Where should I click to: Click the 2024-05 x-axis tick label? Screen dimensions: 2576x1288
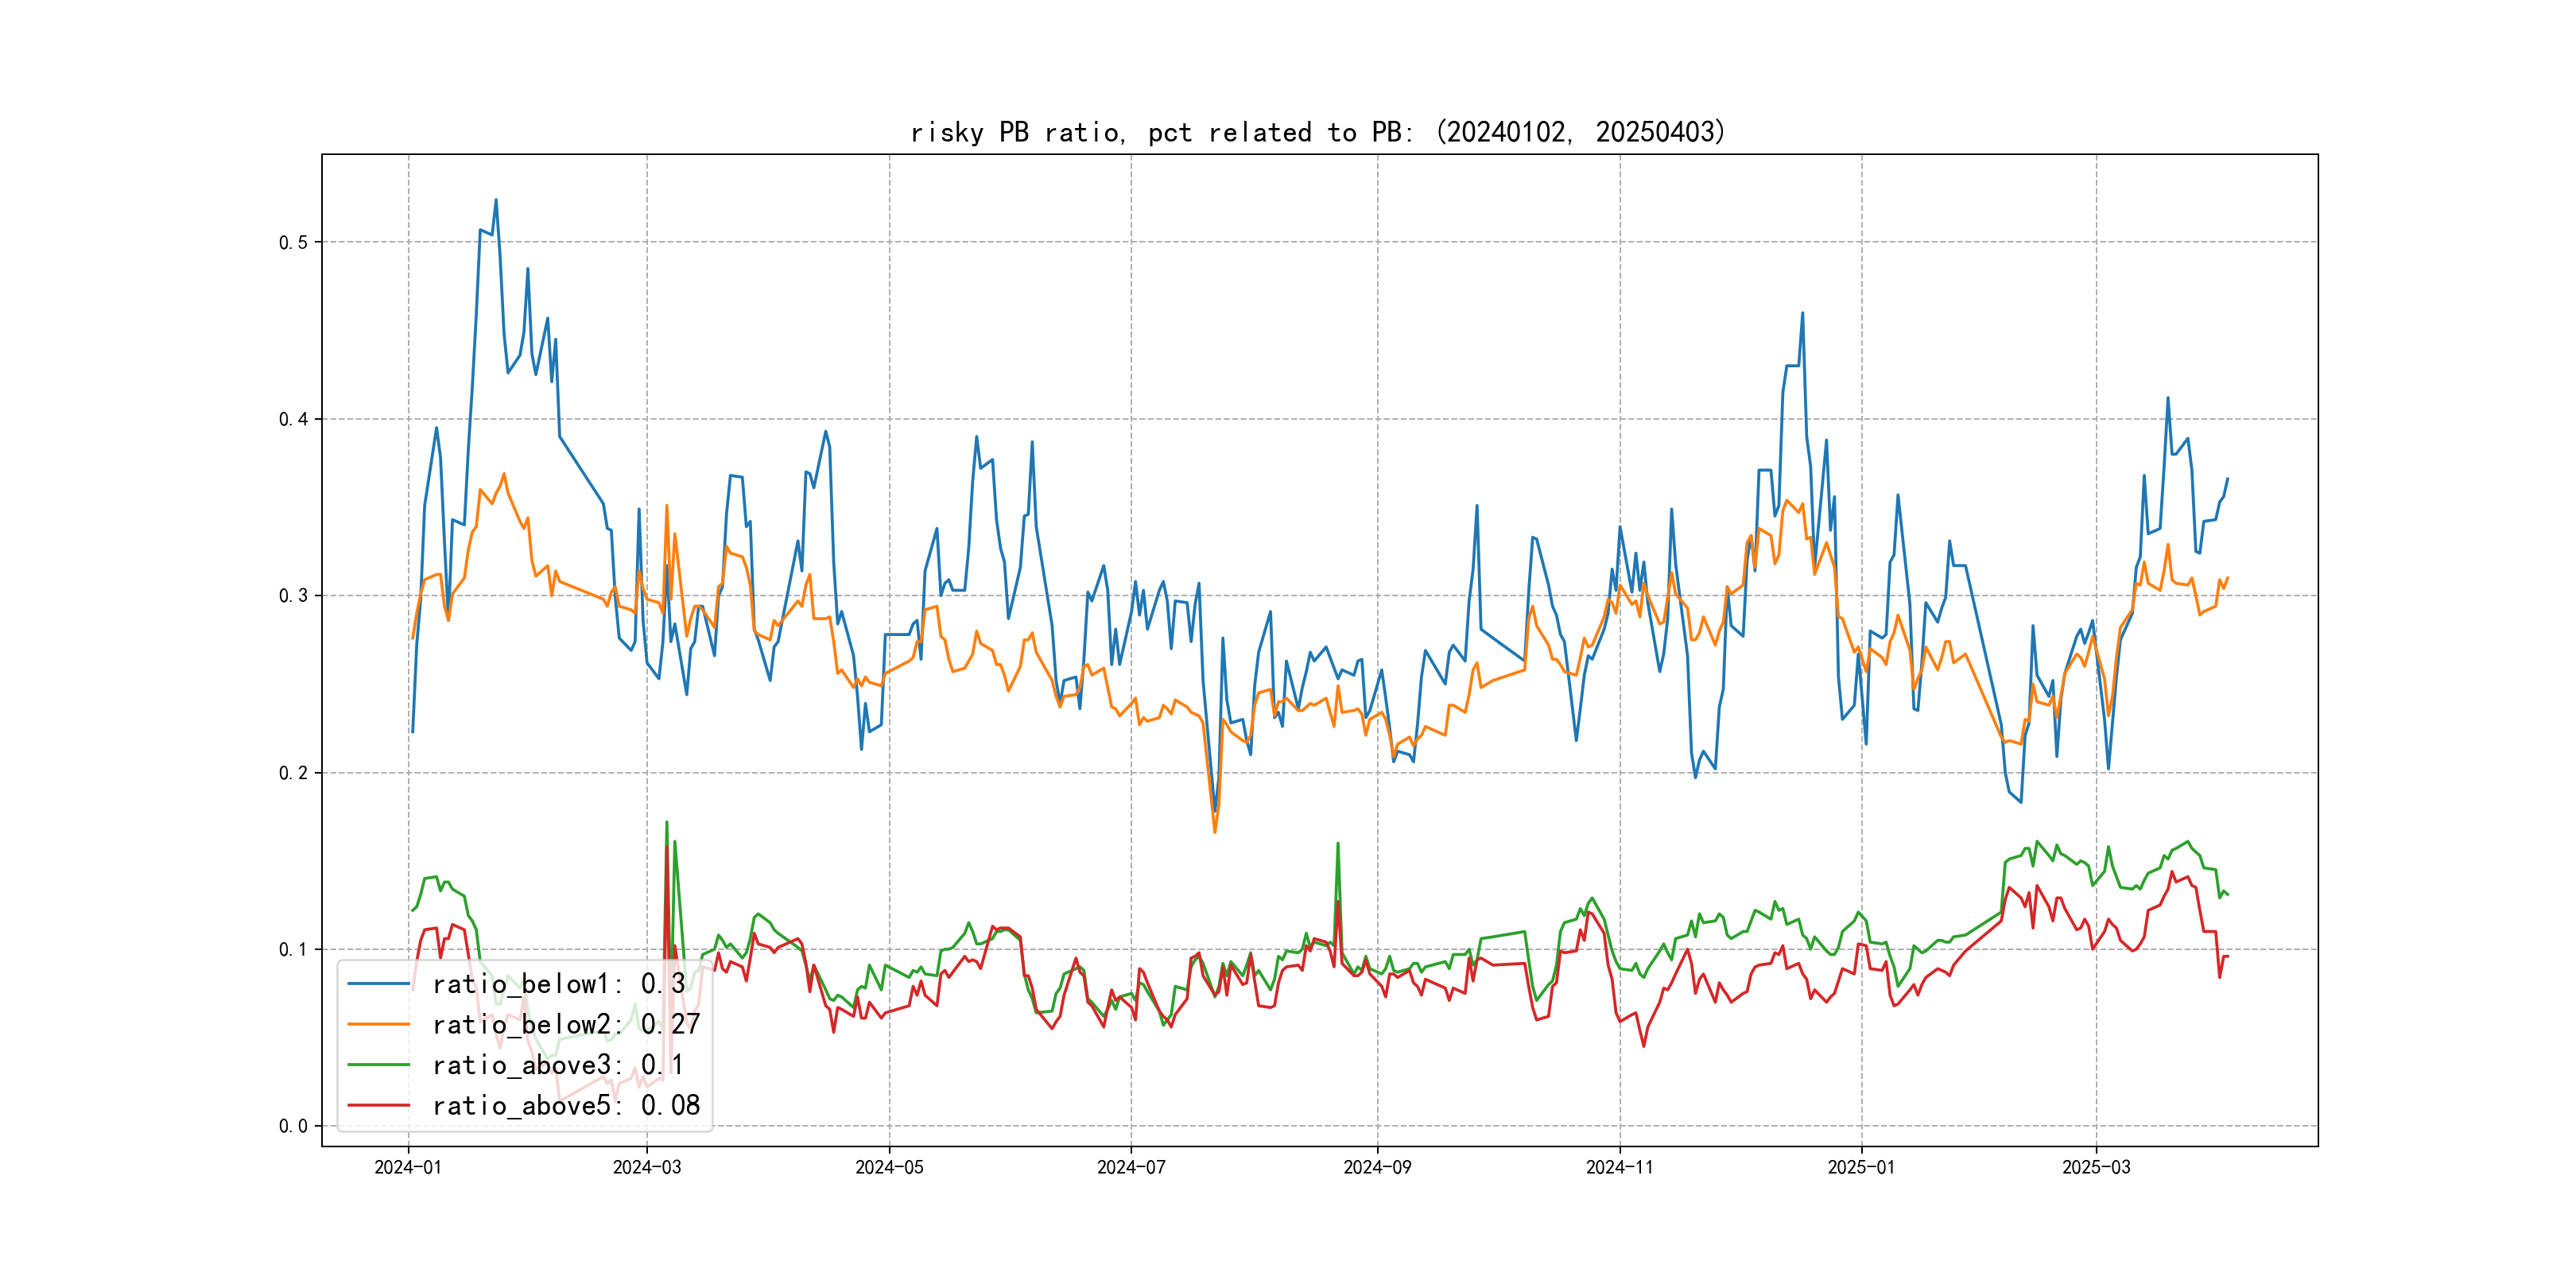[x=889, y=1167]
